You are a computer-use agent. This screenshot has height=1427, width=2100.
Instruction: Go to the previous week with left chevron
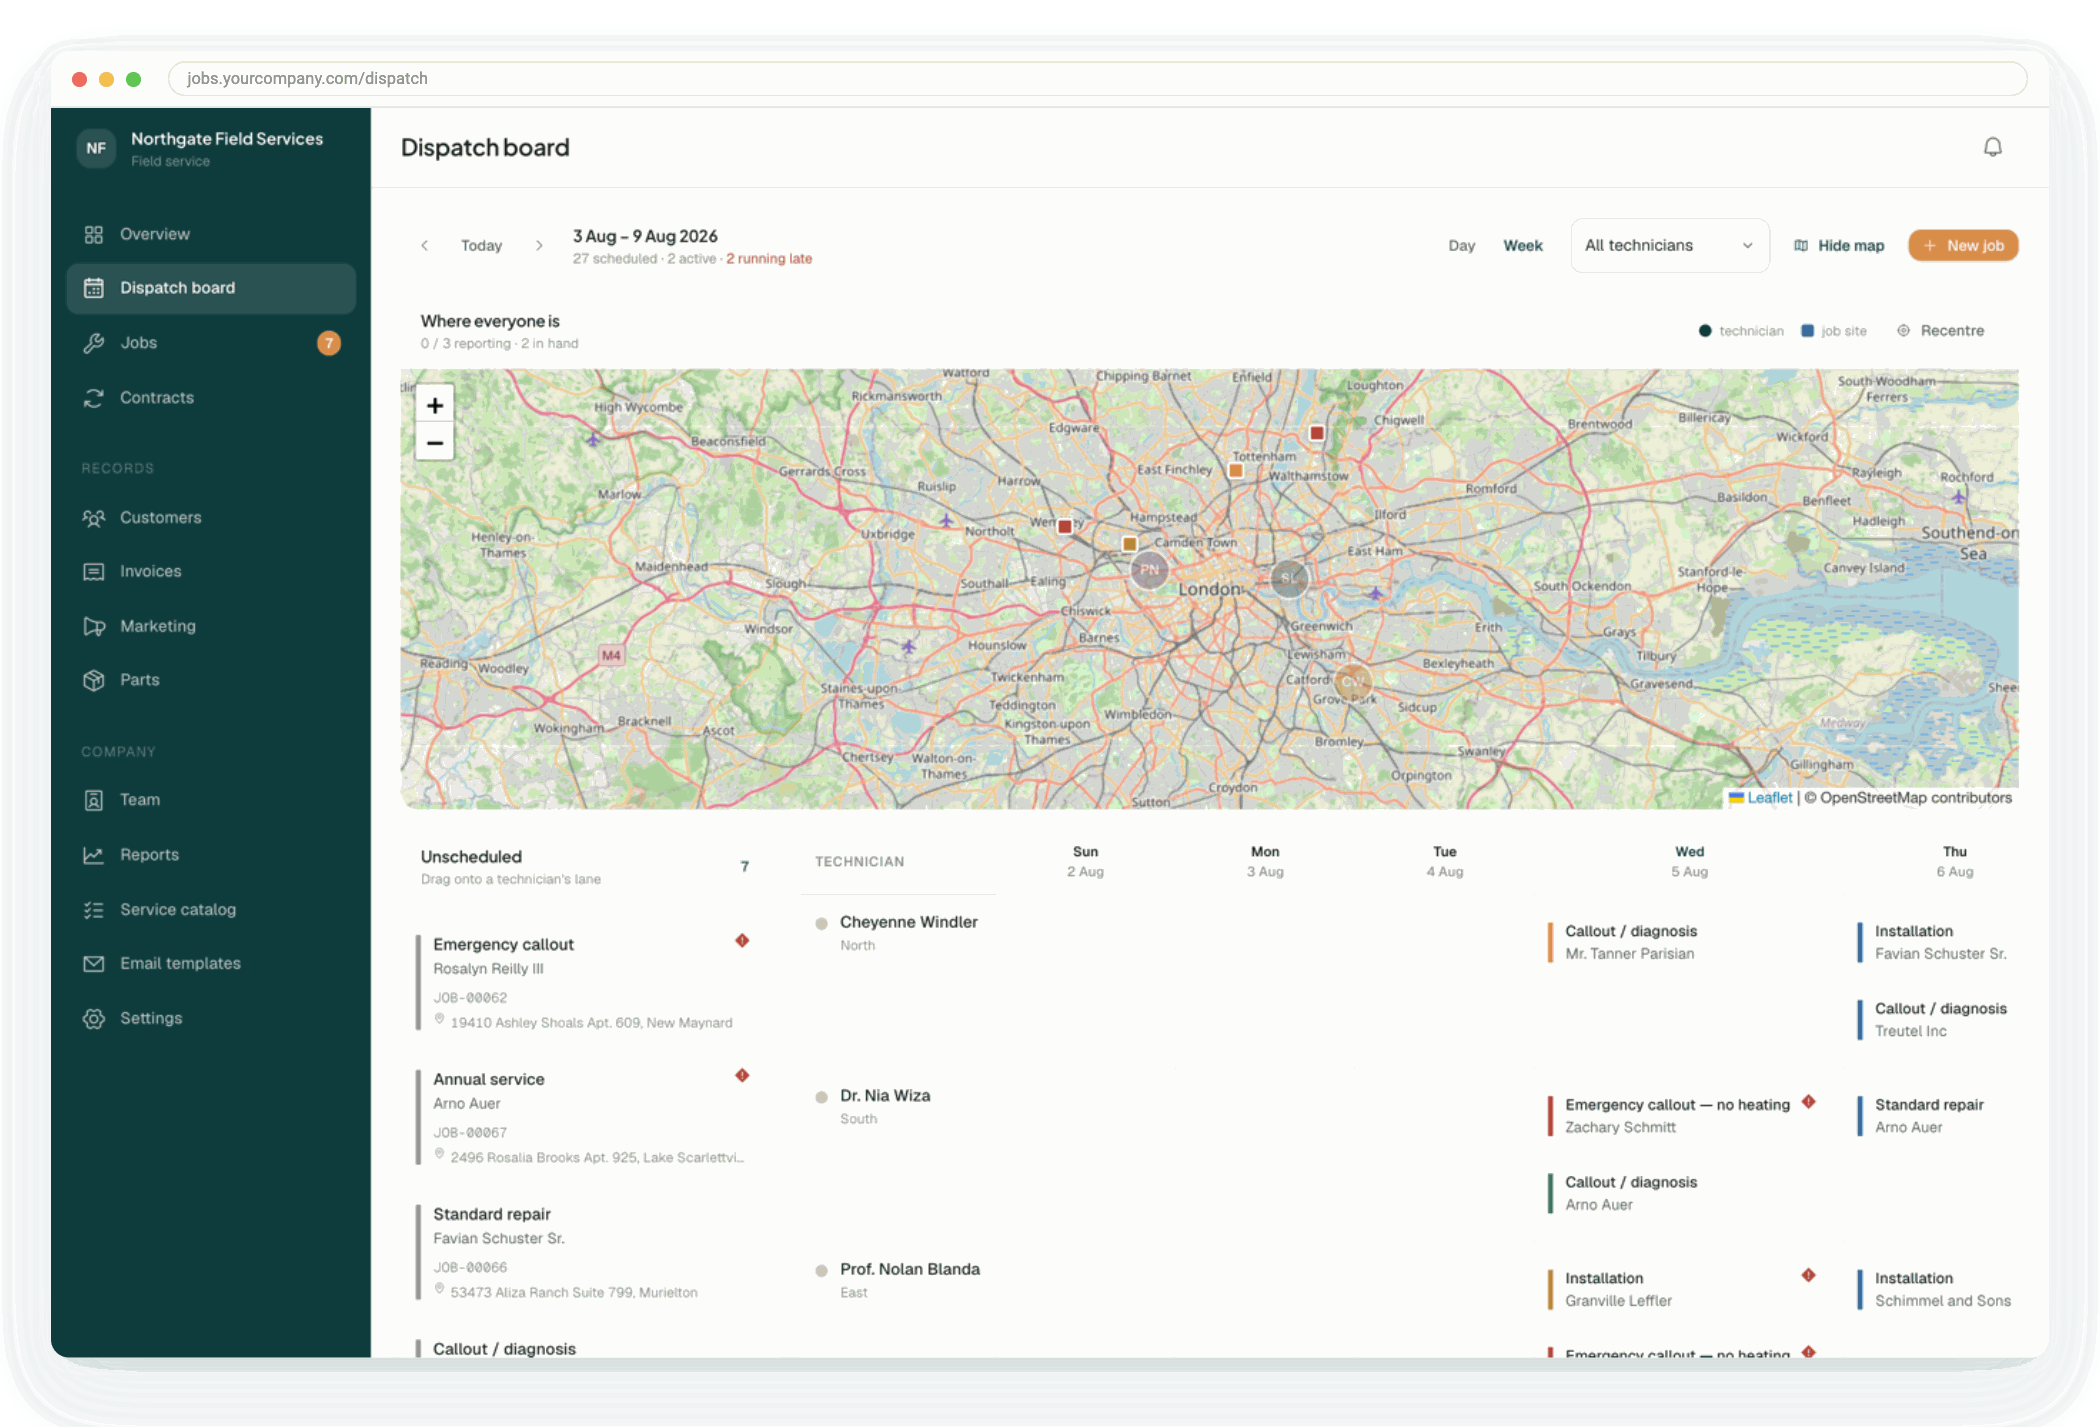pos(425,245)
